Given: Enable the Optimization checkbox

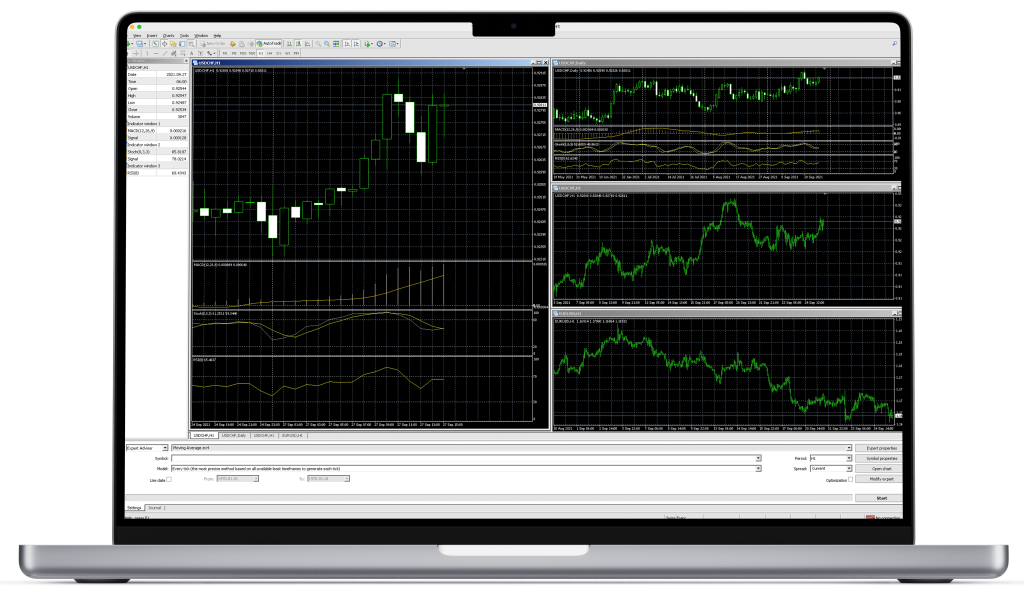Looking at the screenshot, I should click(x=850, y=479).
